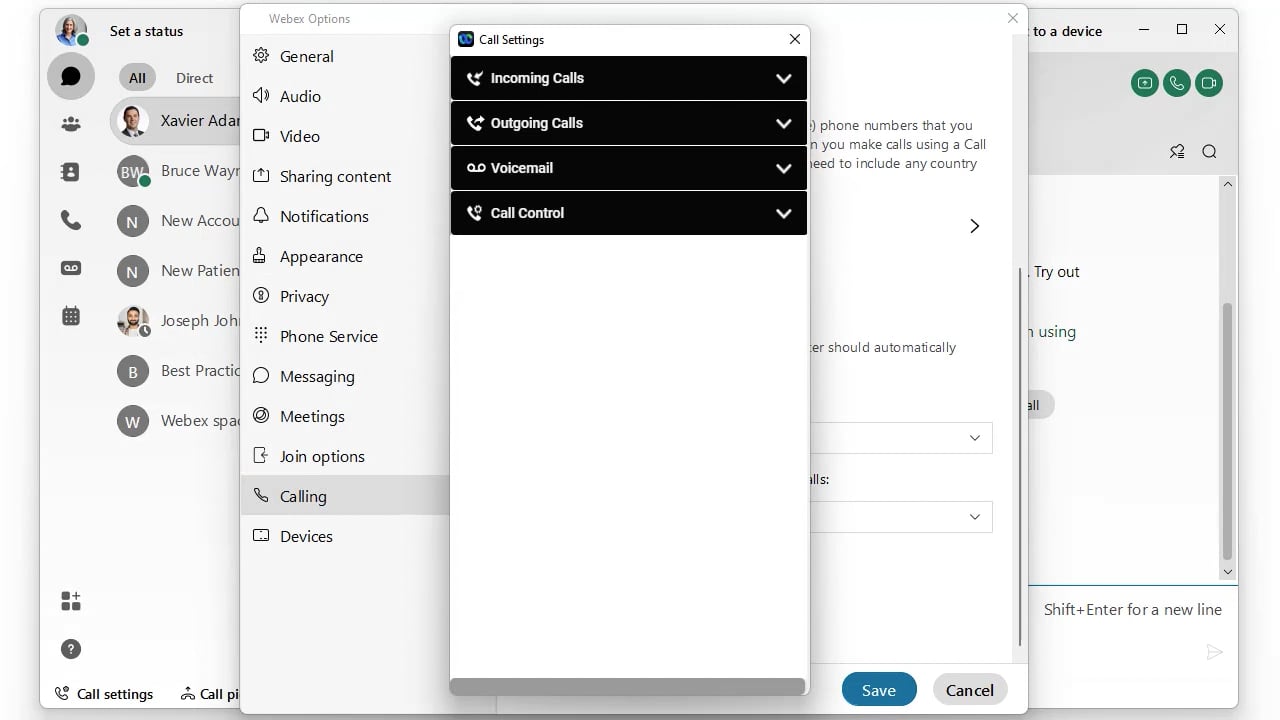The height and width of the screenshot is (720, 1280).
Task: Expand the Call Control section
Action: tap(628, 213)
